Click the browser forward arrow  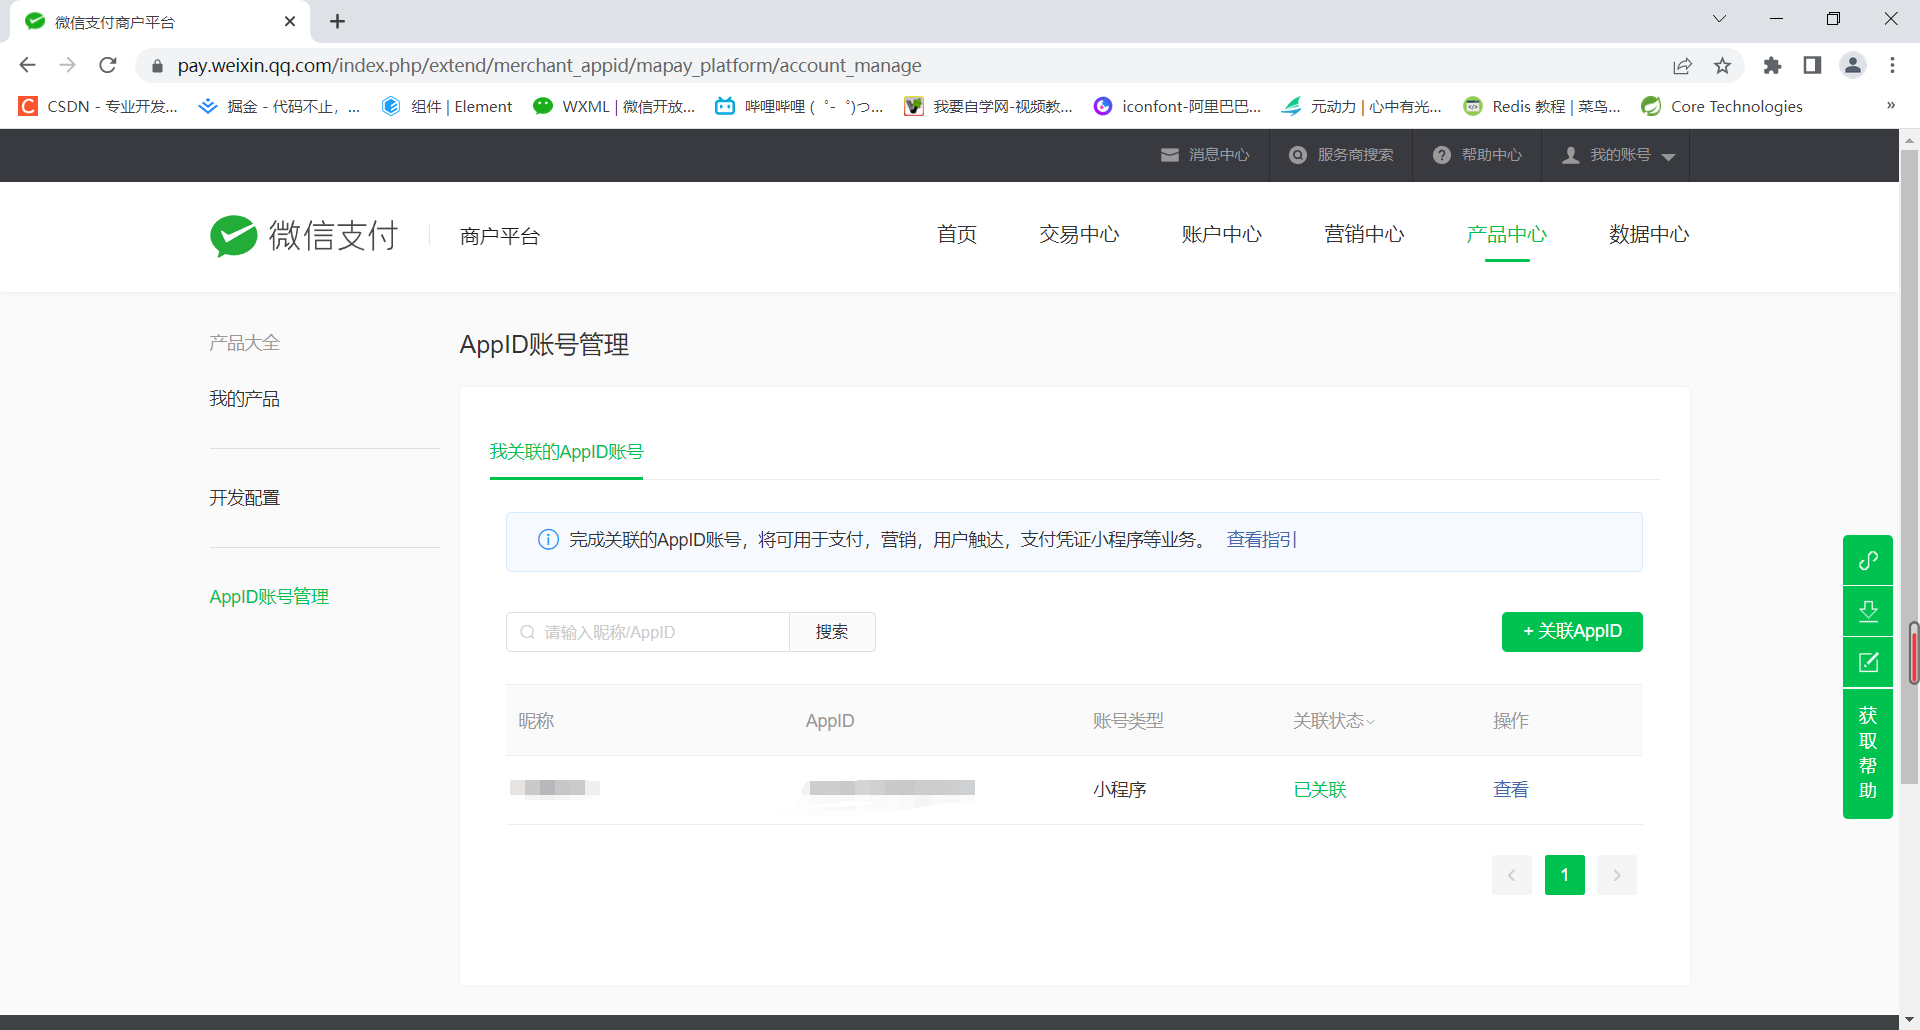(67, 65)
